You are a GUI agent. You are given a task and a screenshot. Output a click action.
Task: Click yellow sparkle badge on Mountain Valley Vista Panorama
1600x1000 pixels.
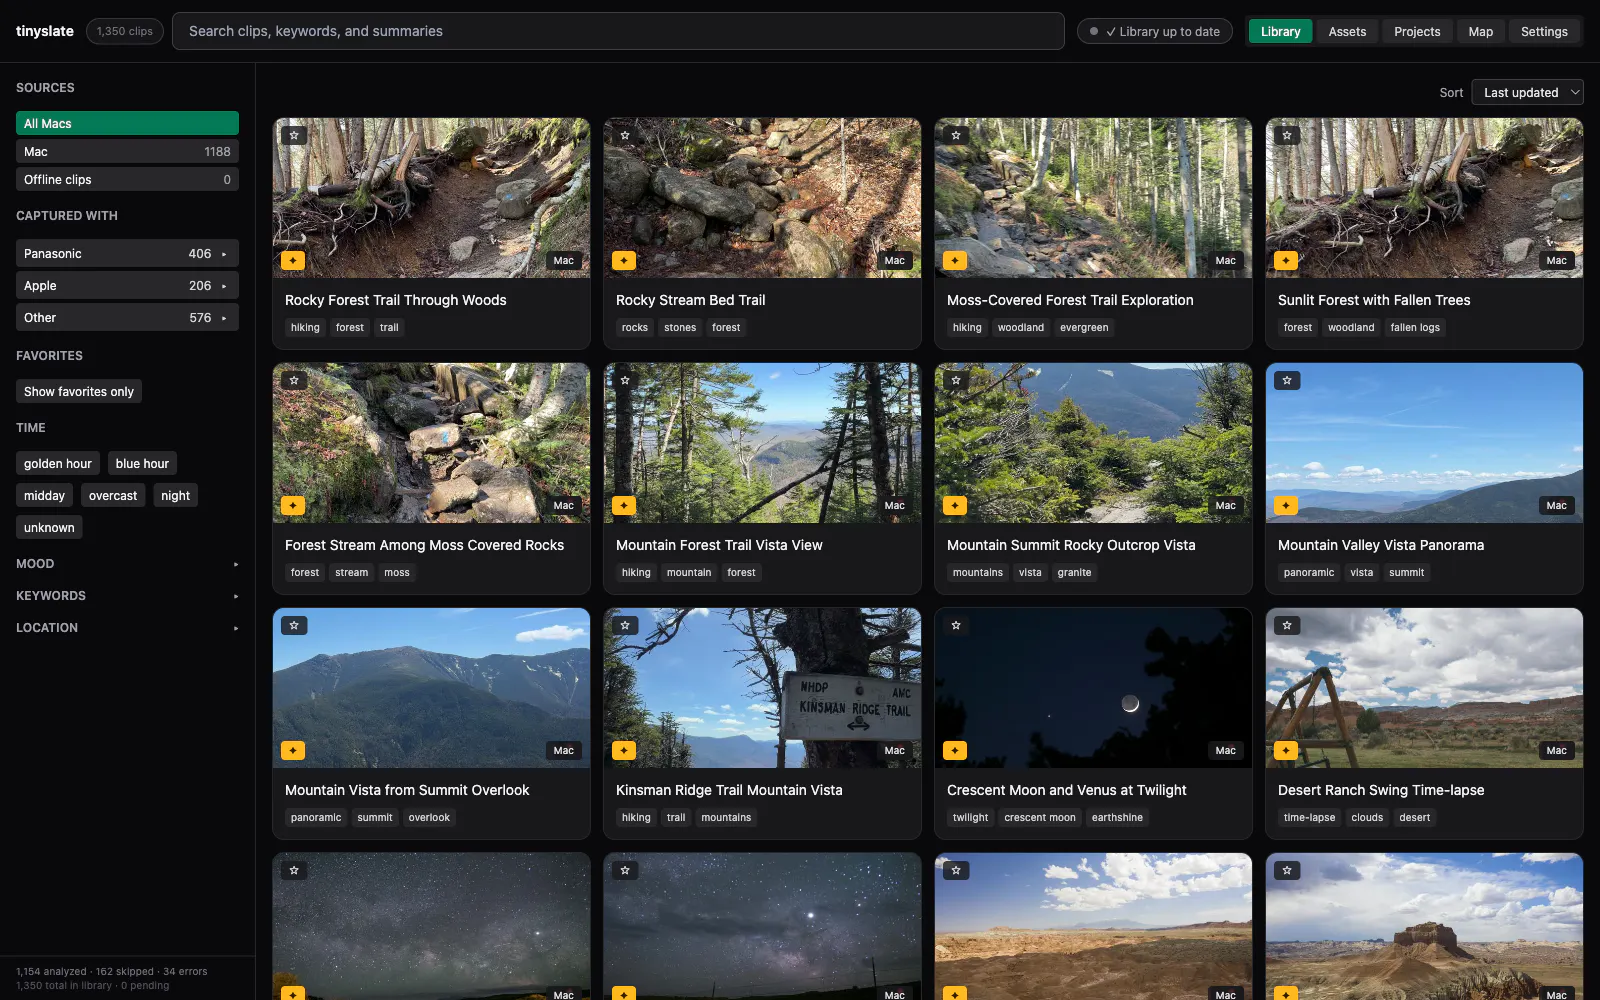[1286, 505]
